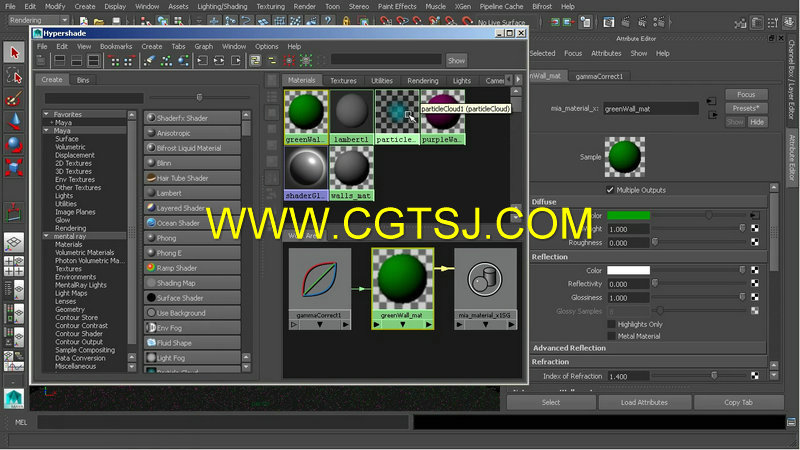The height and width of the screenshot is (450, 800).
Task: Click map button beside Diffuse Weight
Action: click(755, 229)
